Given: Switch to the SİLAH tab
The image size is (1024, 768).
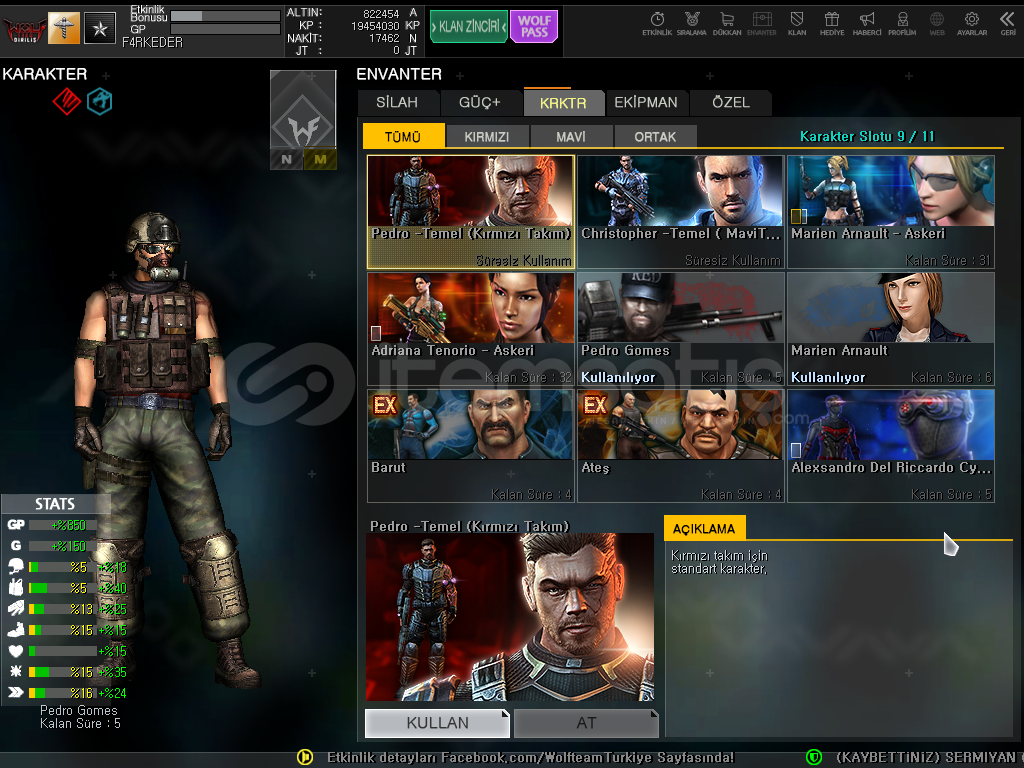Looking at the screenshot, I should point(397,103).
